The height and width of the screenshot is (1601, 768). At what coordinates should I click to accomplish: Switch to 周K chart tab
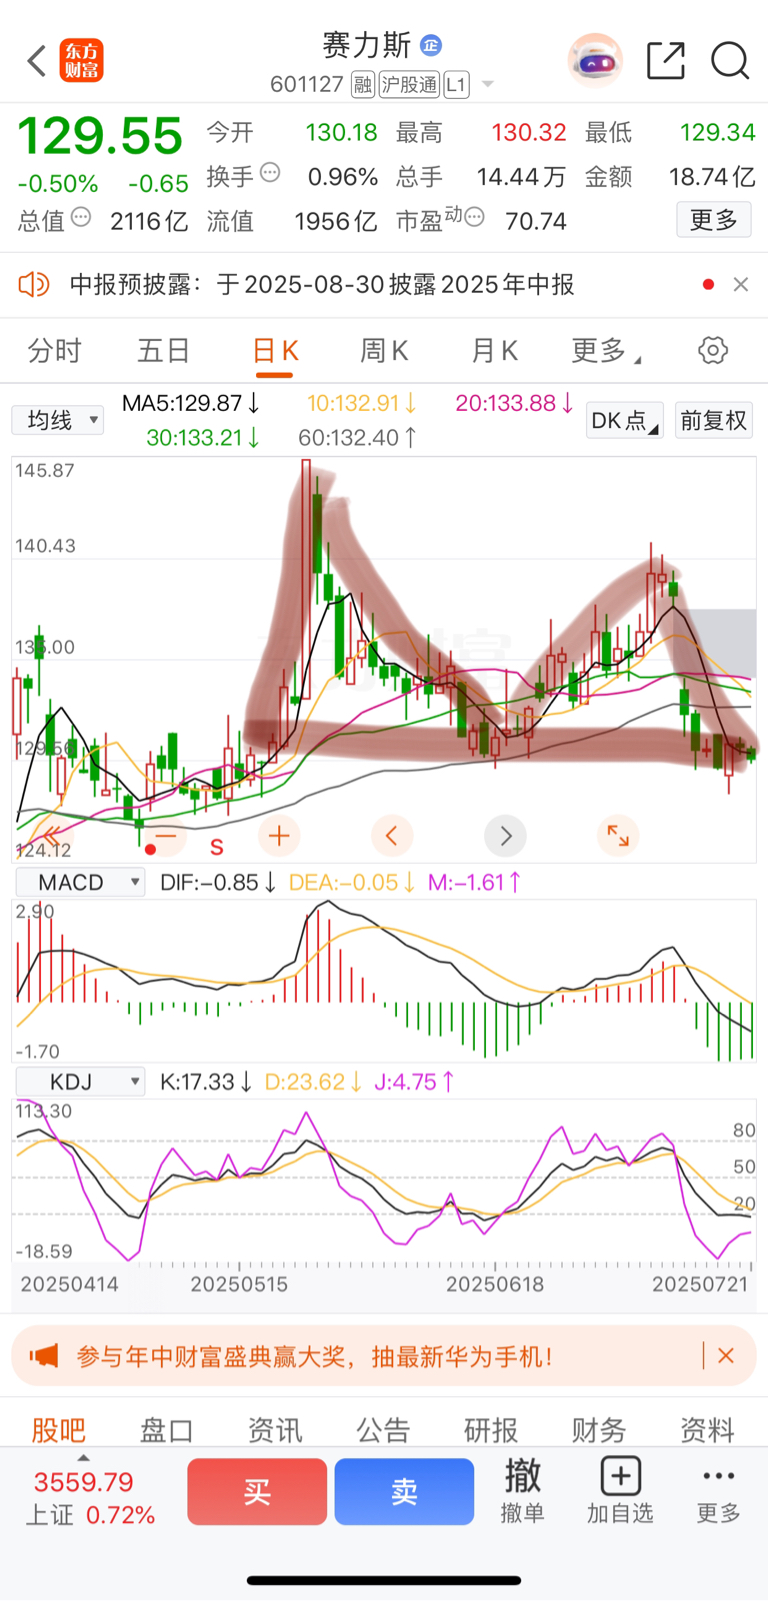[384, 351]
